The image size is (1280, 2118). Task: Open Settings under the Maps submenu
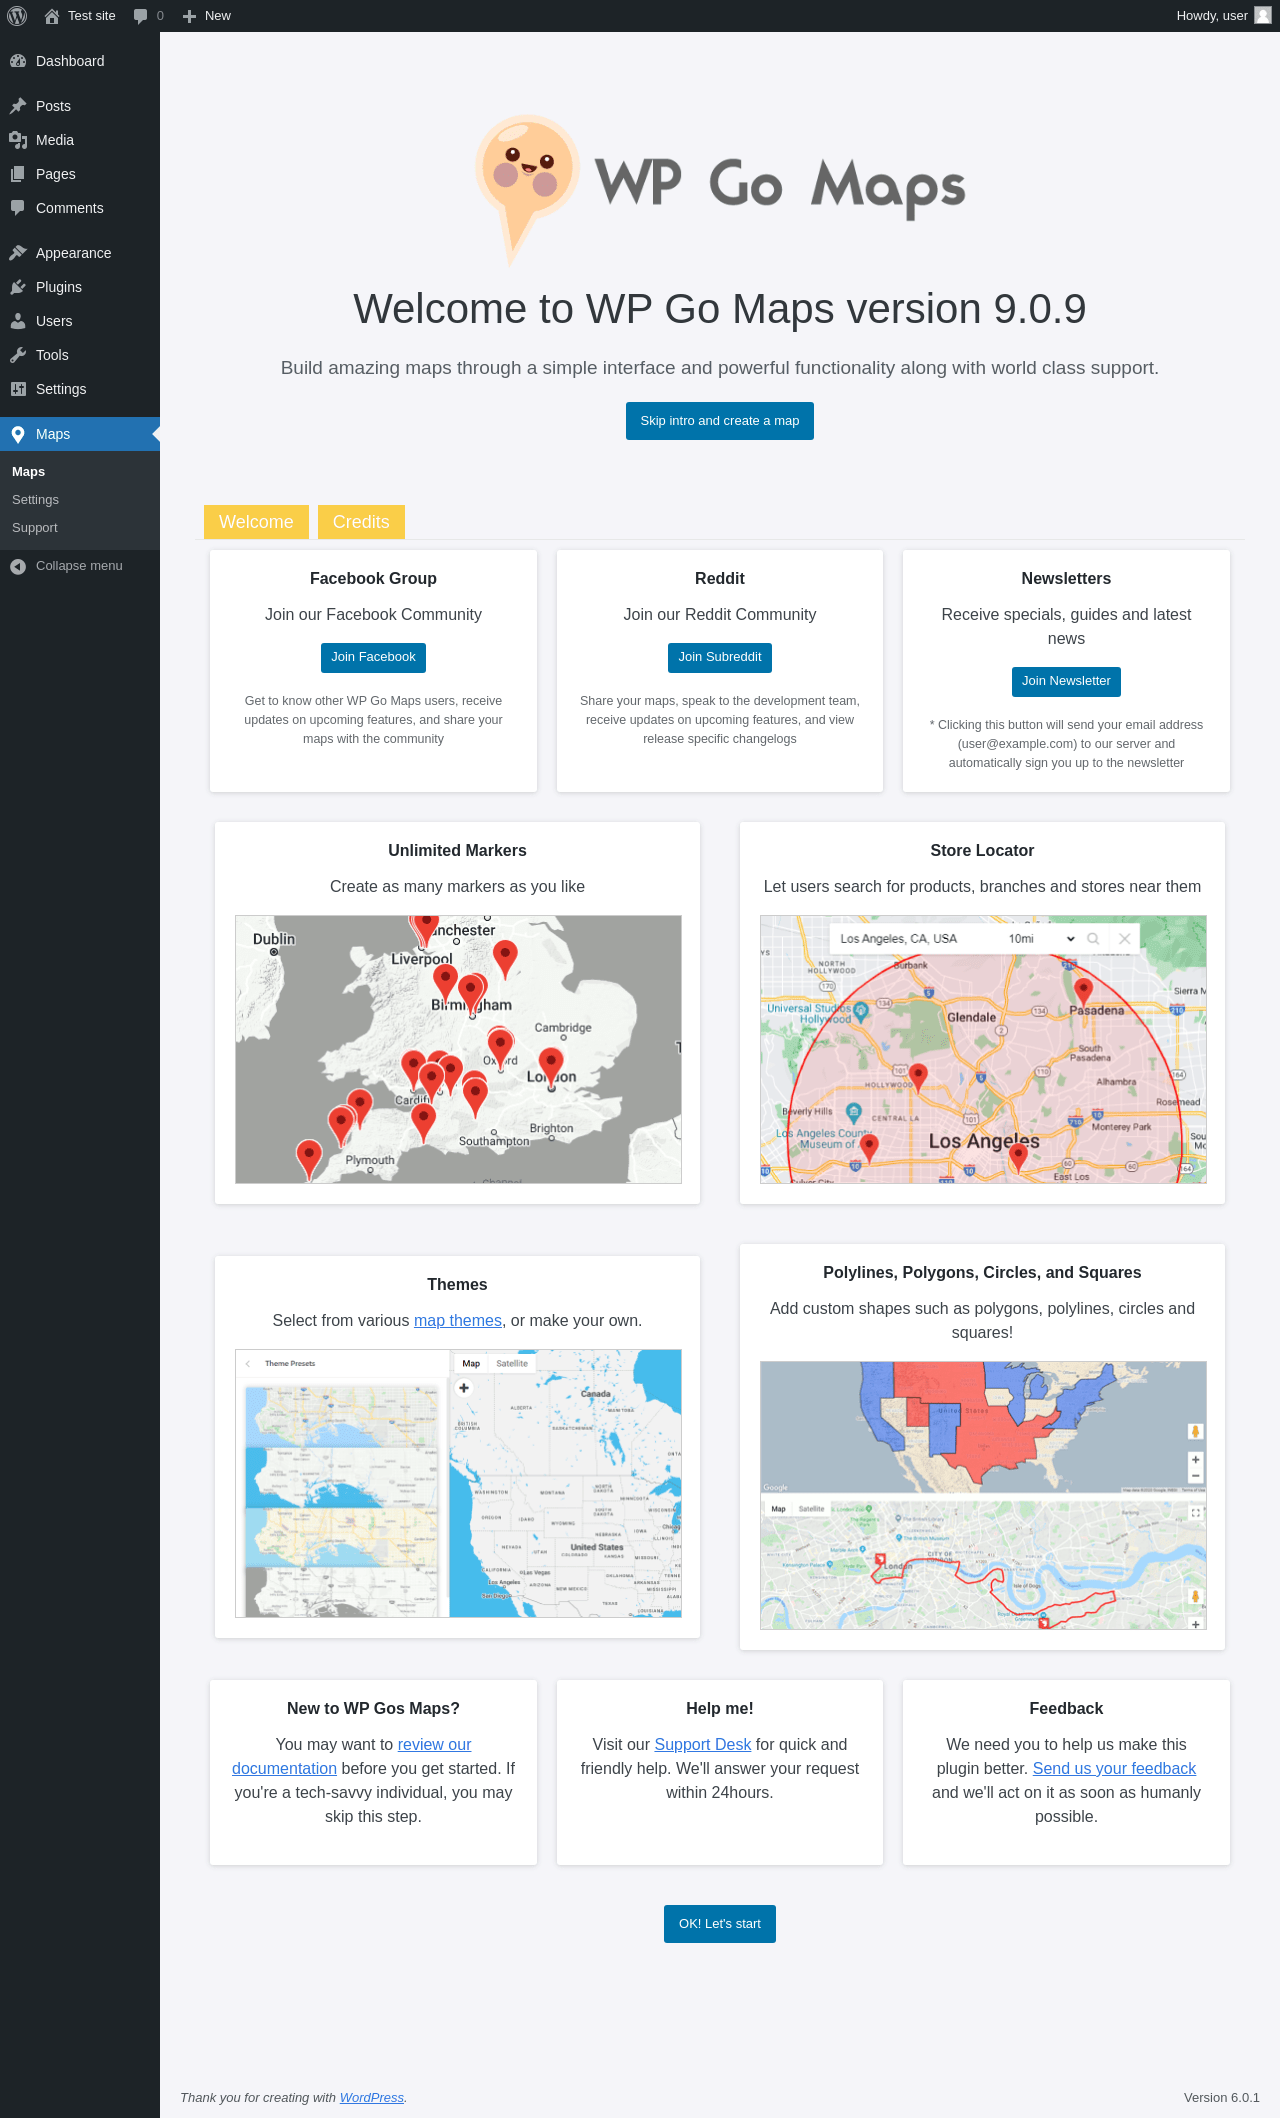click(35, 500)
